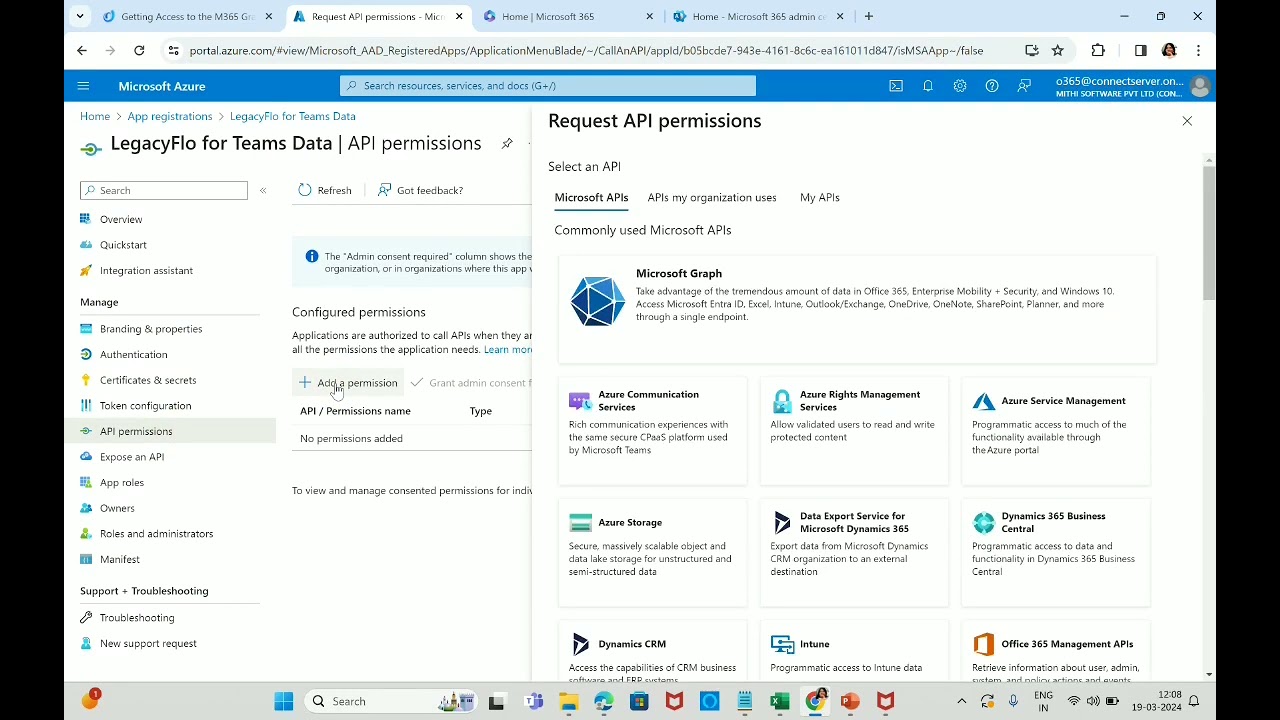Select Data Export Service for Dynamics 365

click(854, 553)
